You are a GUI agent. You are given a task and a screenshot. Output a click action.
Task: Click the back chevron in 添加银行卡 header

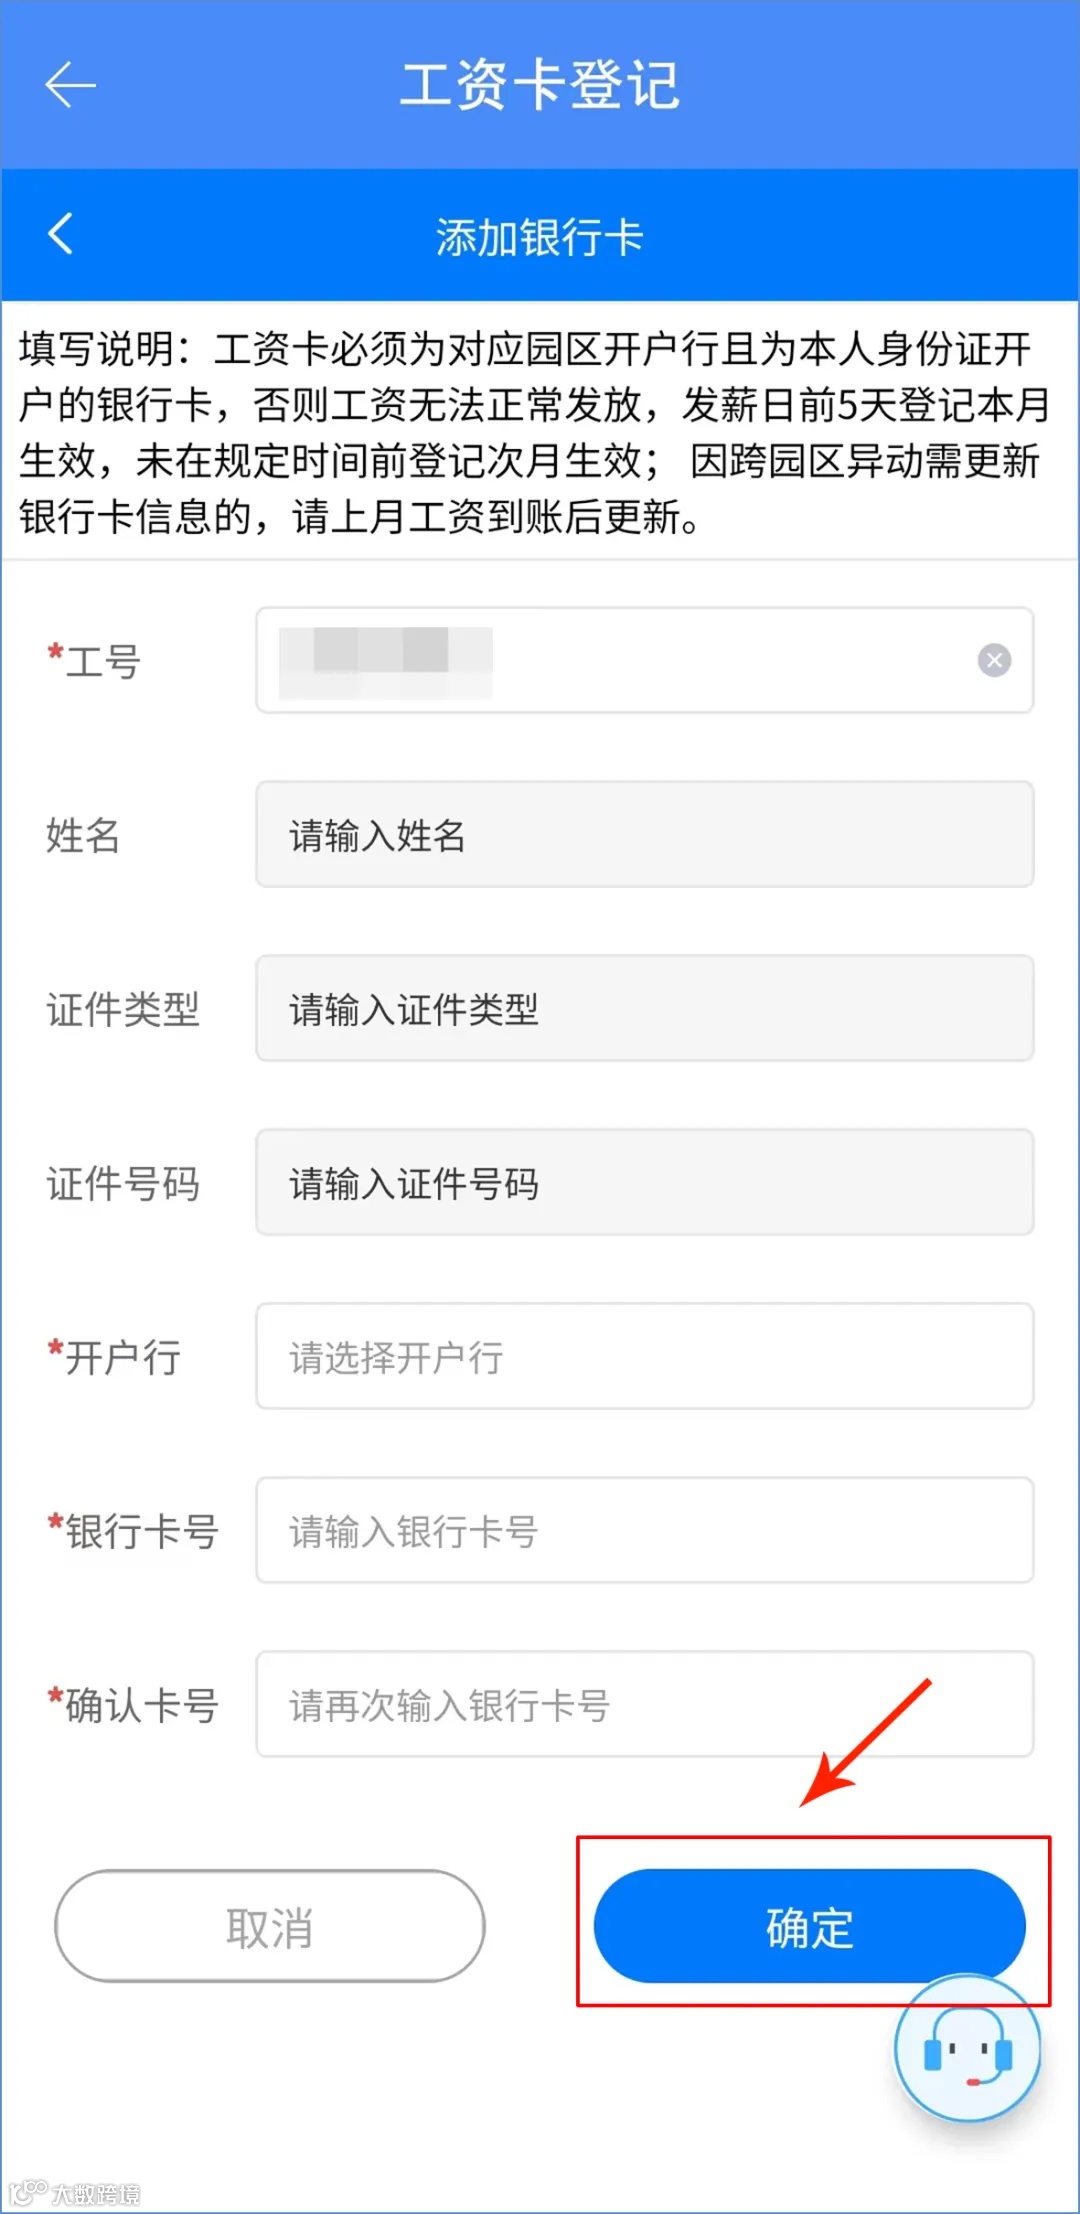click(x=61, y=235)
